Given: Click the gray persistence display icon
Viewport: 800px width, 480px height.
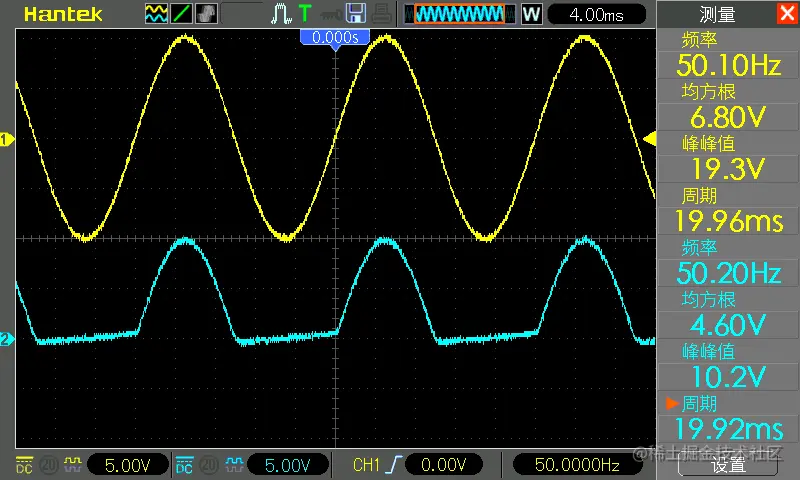Looking at the screenshot, I should point(206,14).
